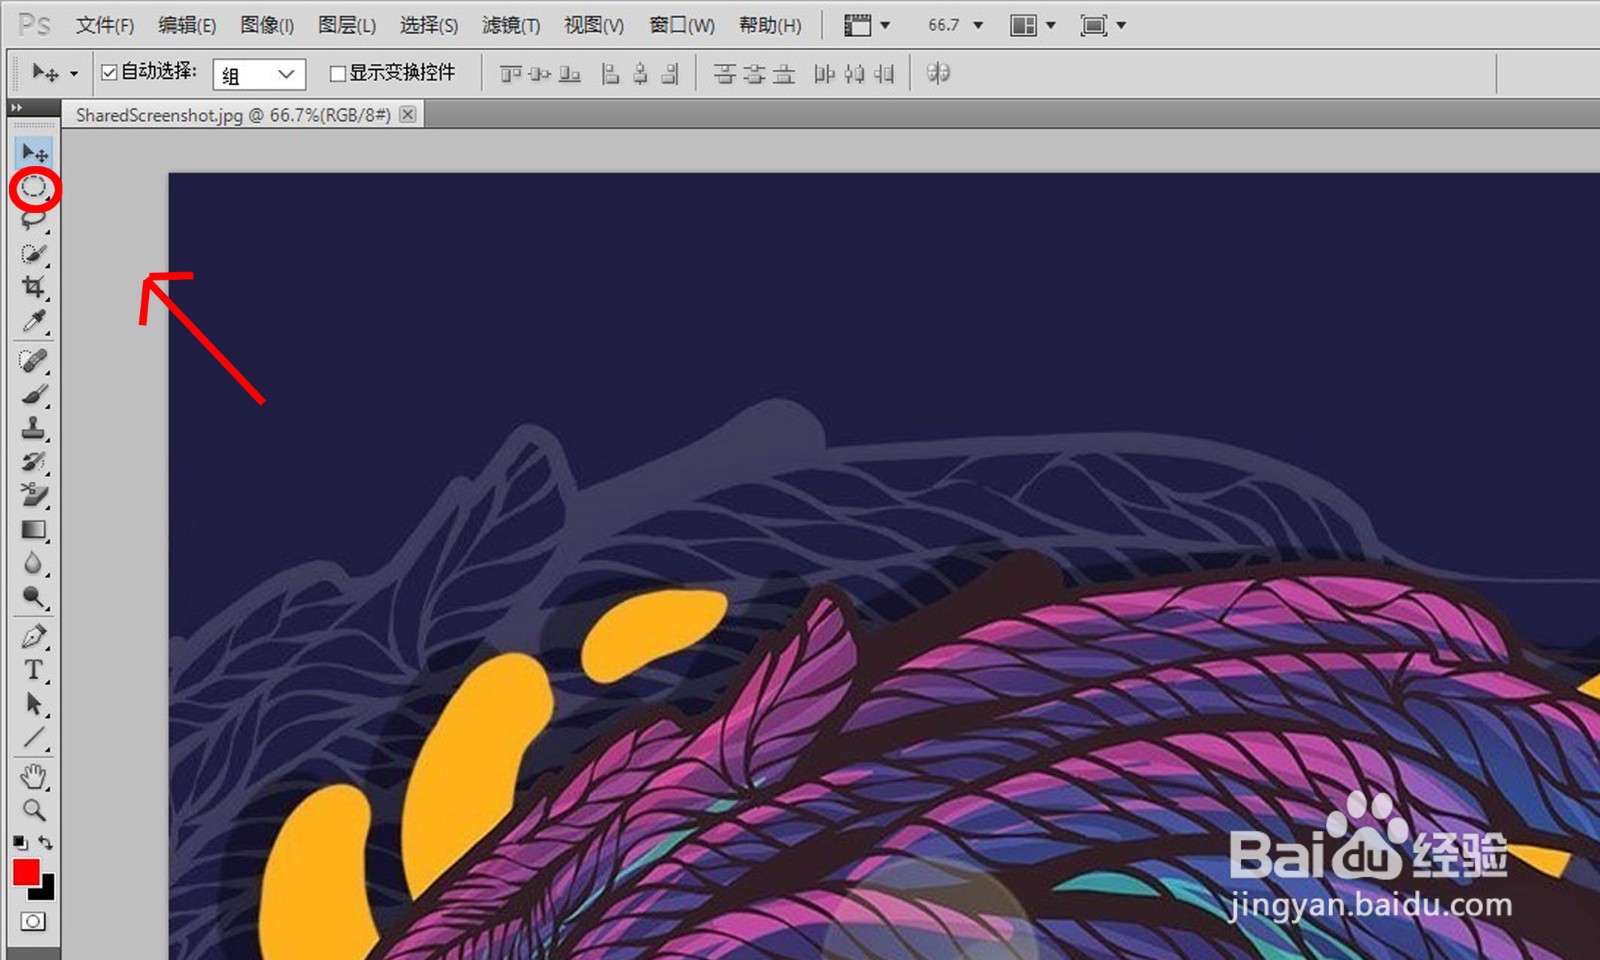Open the 文件(F) menu

[x=105, y=25]
